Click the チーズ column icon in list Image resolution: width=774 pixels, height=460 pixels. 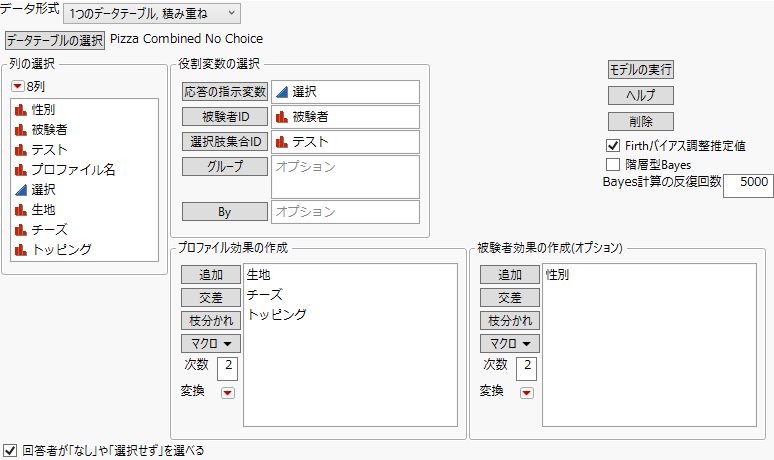[20, 229]
